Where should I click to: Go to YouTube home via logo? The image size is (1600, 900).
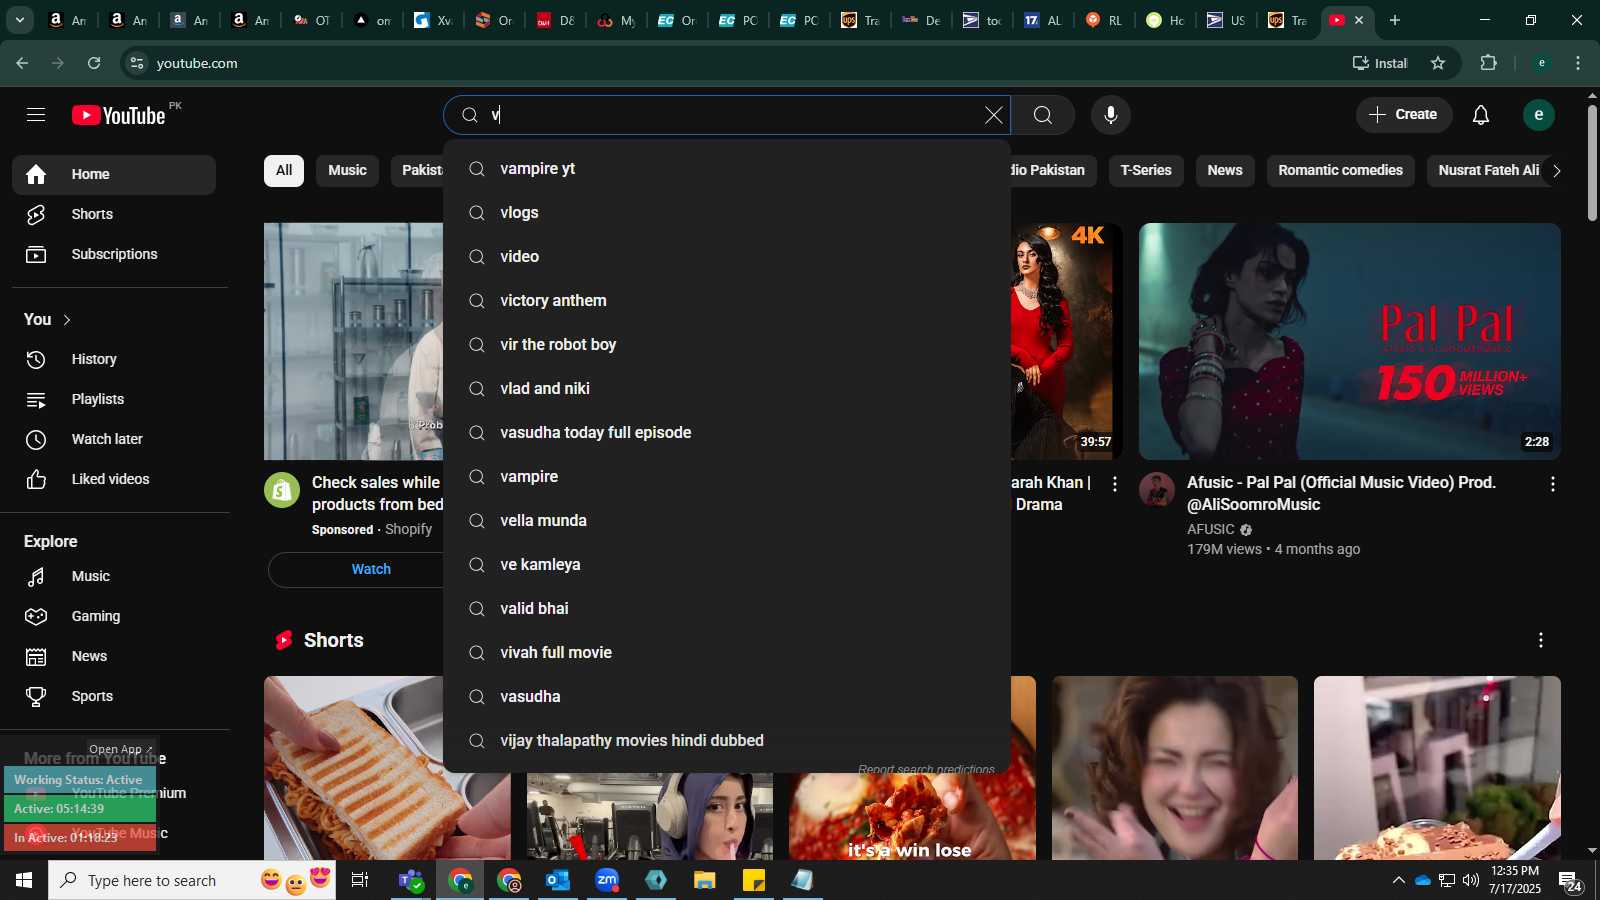119,115
